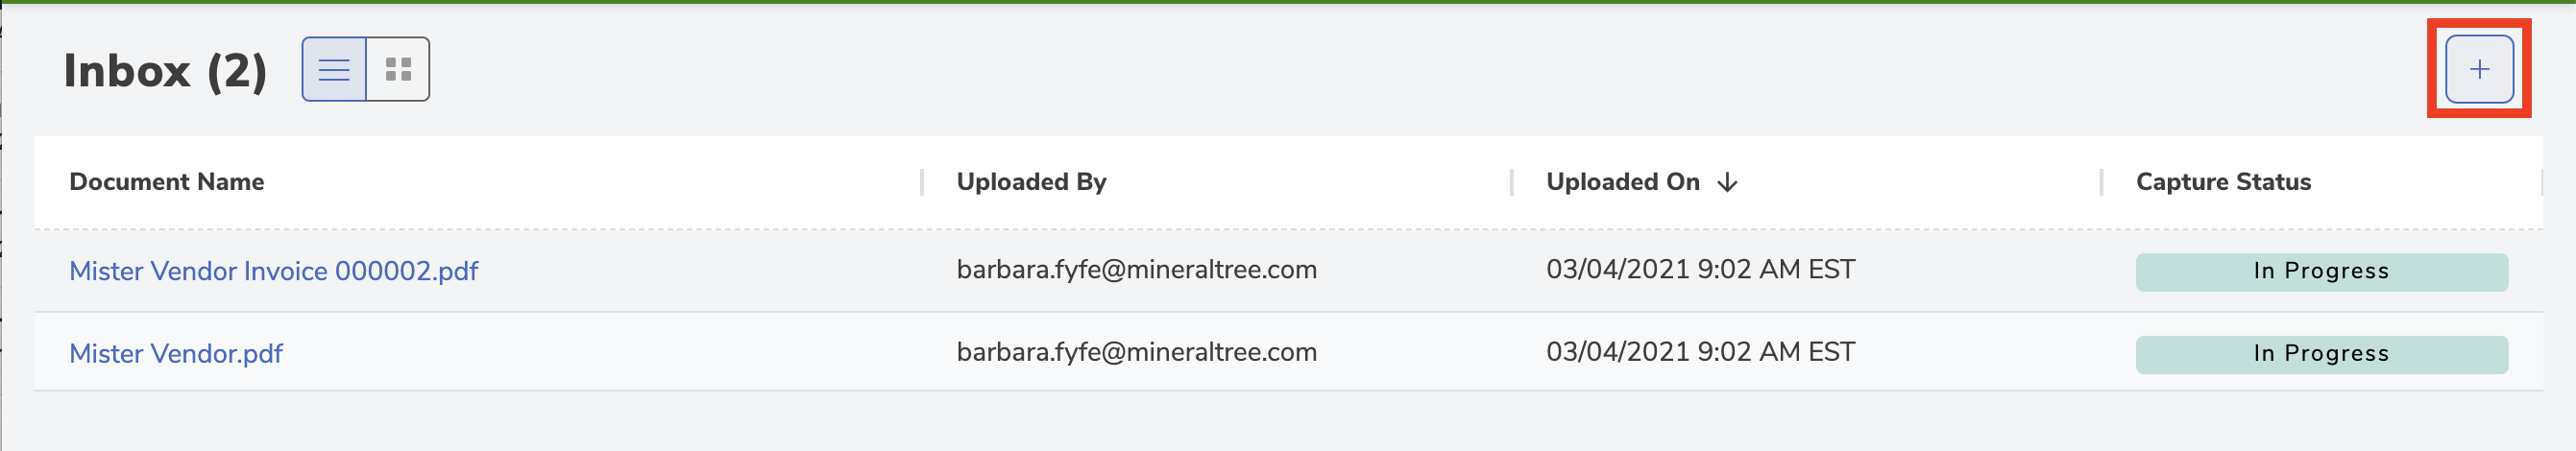This screenshot has width=2576, height=451.
Task: Click the first row's In Progress badge
Action: click(2322, 272)
